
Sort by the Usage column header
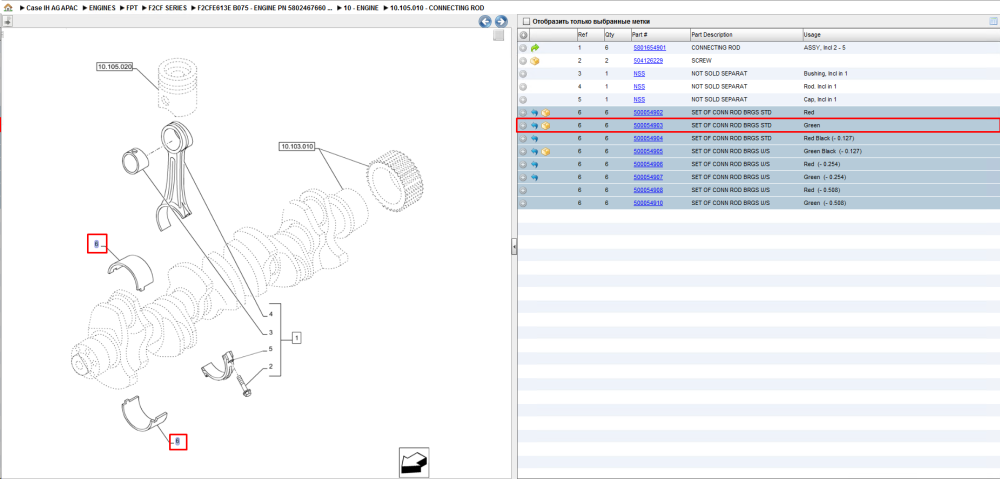(x=901, y=34)
